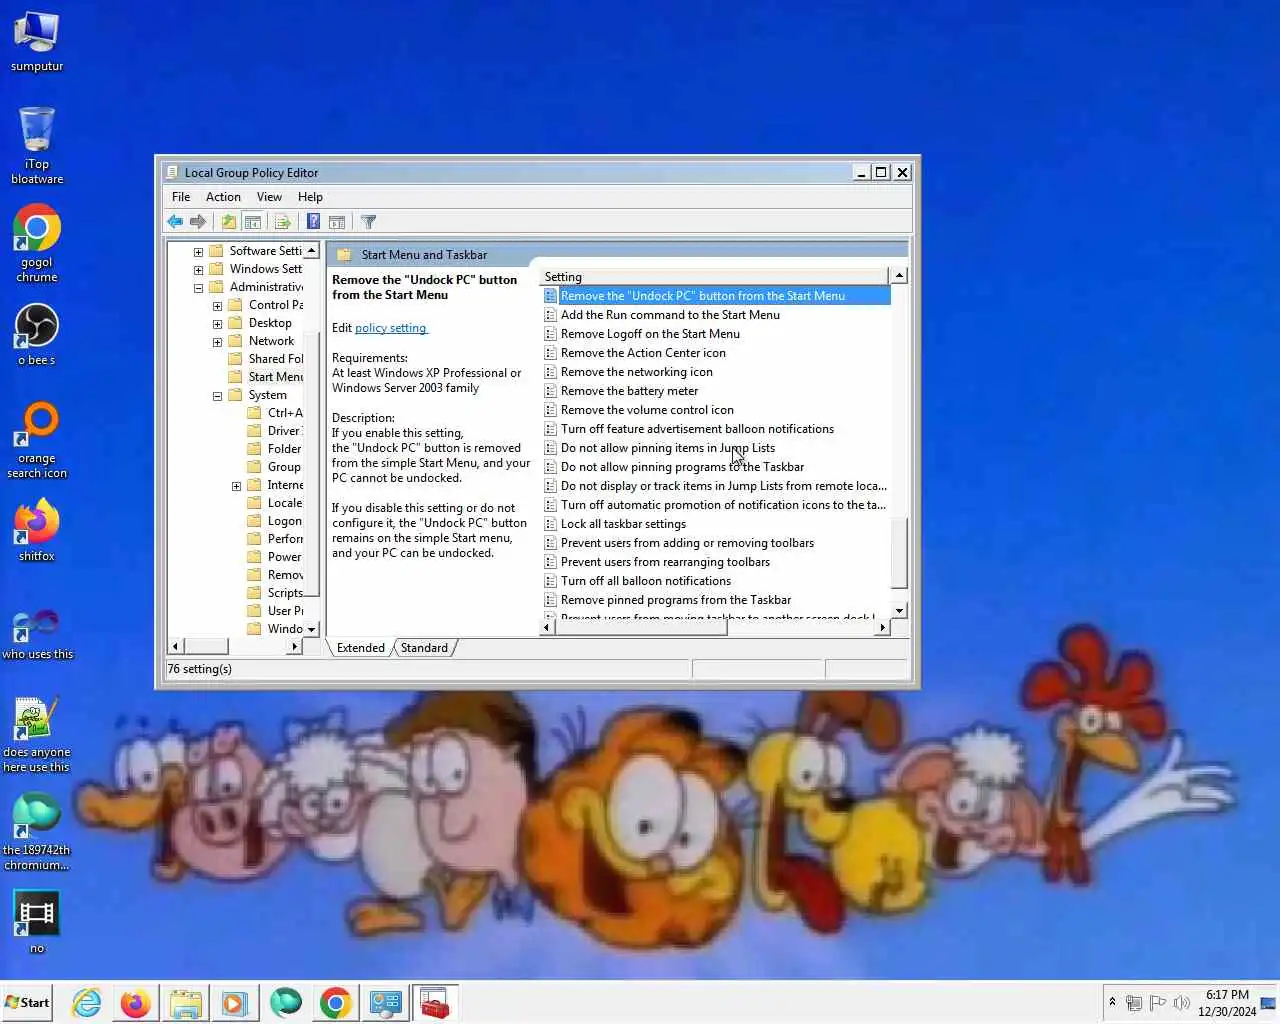Open the gogol chrume desktop icon

[37, 244]
